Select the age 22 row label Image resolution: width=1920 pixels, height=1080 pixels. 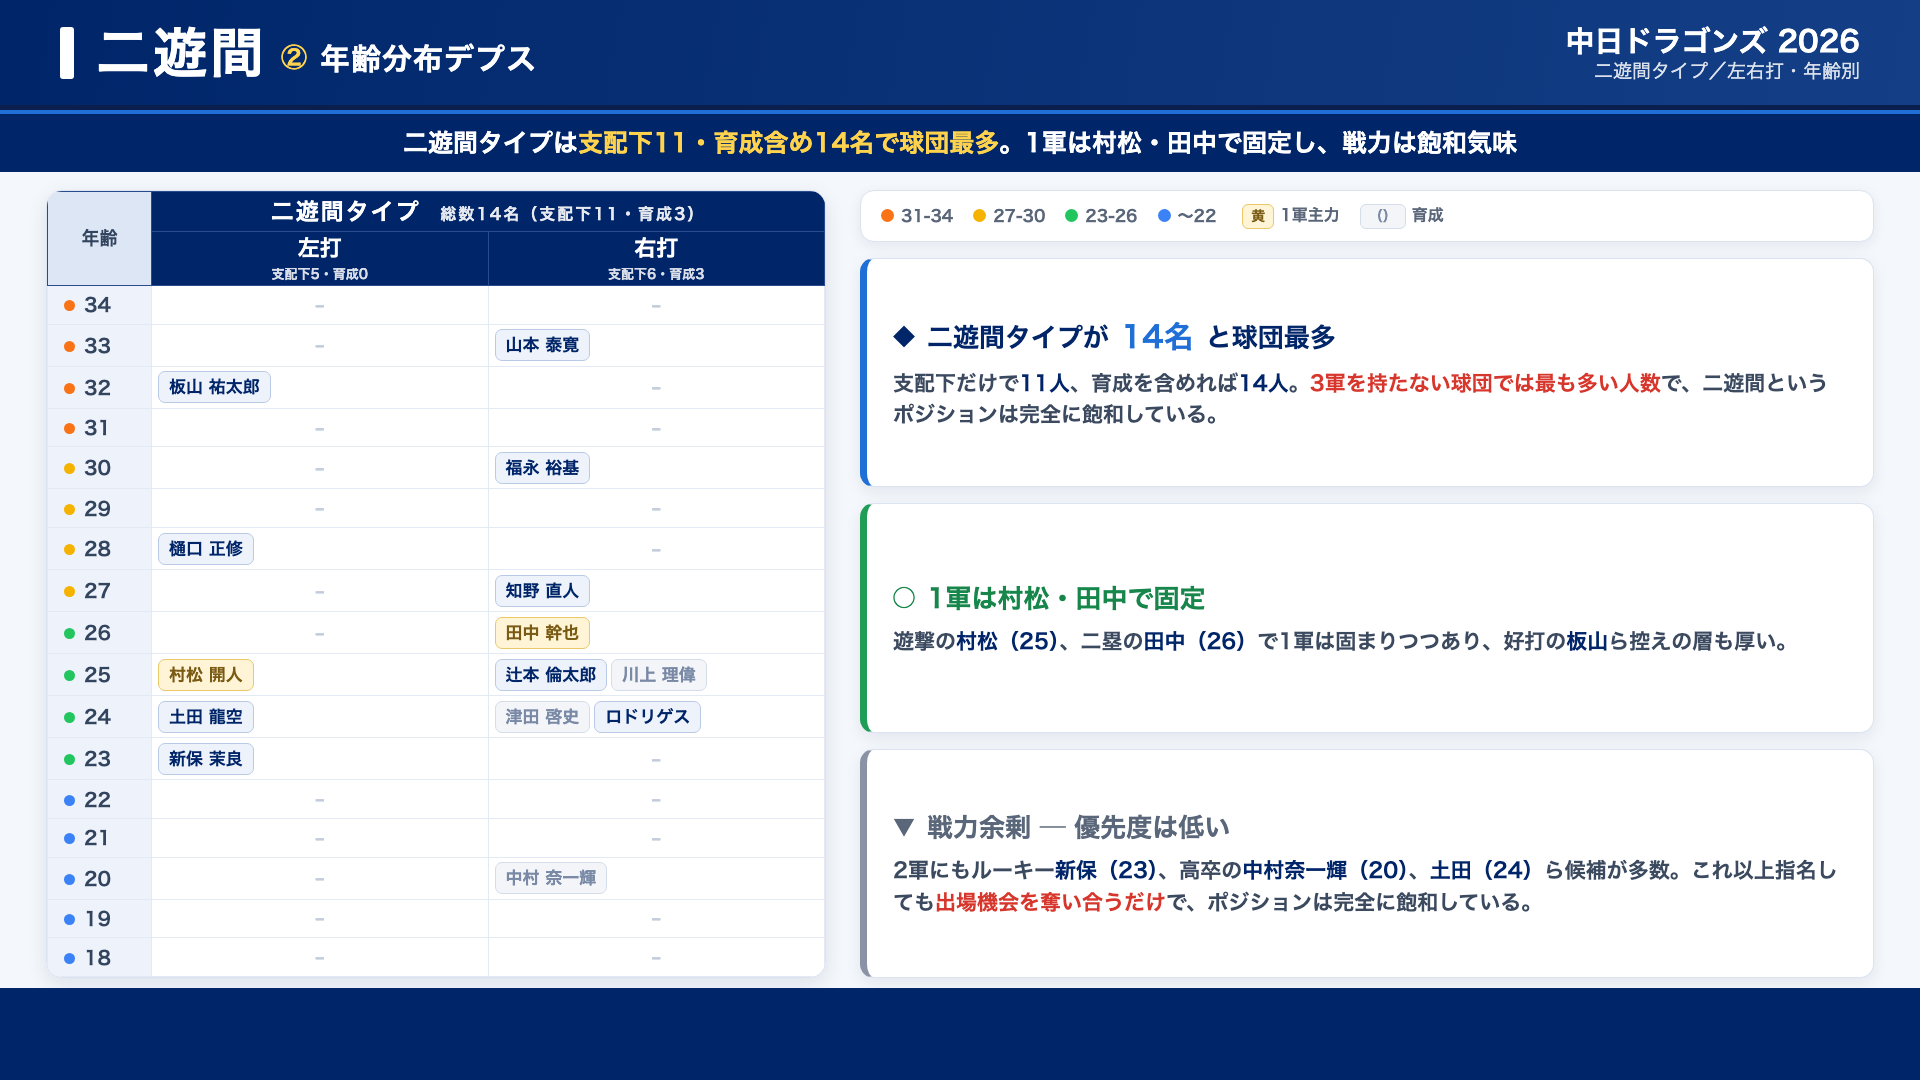[97, 800]
